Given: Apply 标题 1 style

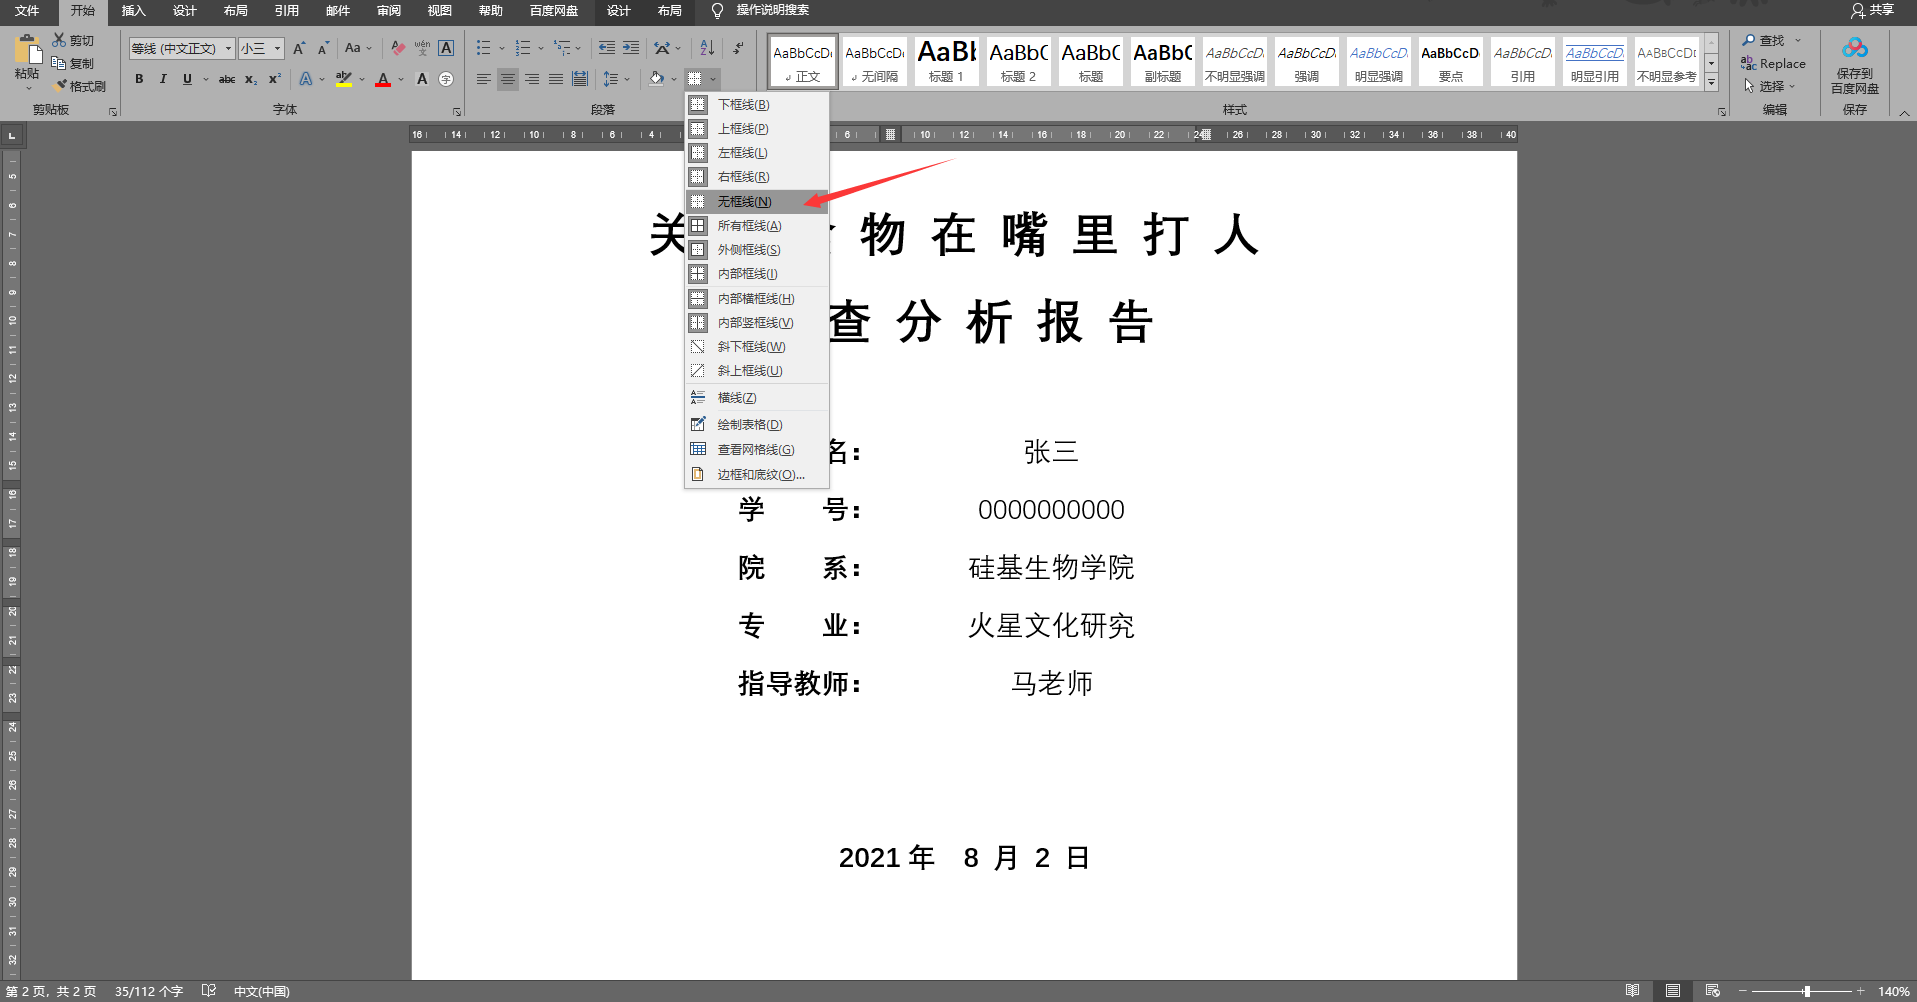Looking at the screenshot, I should [946, 61].
